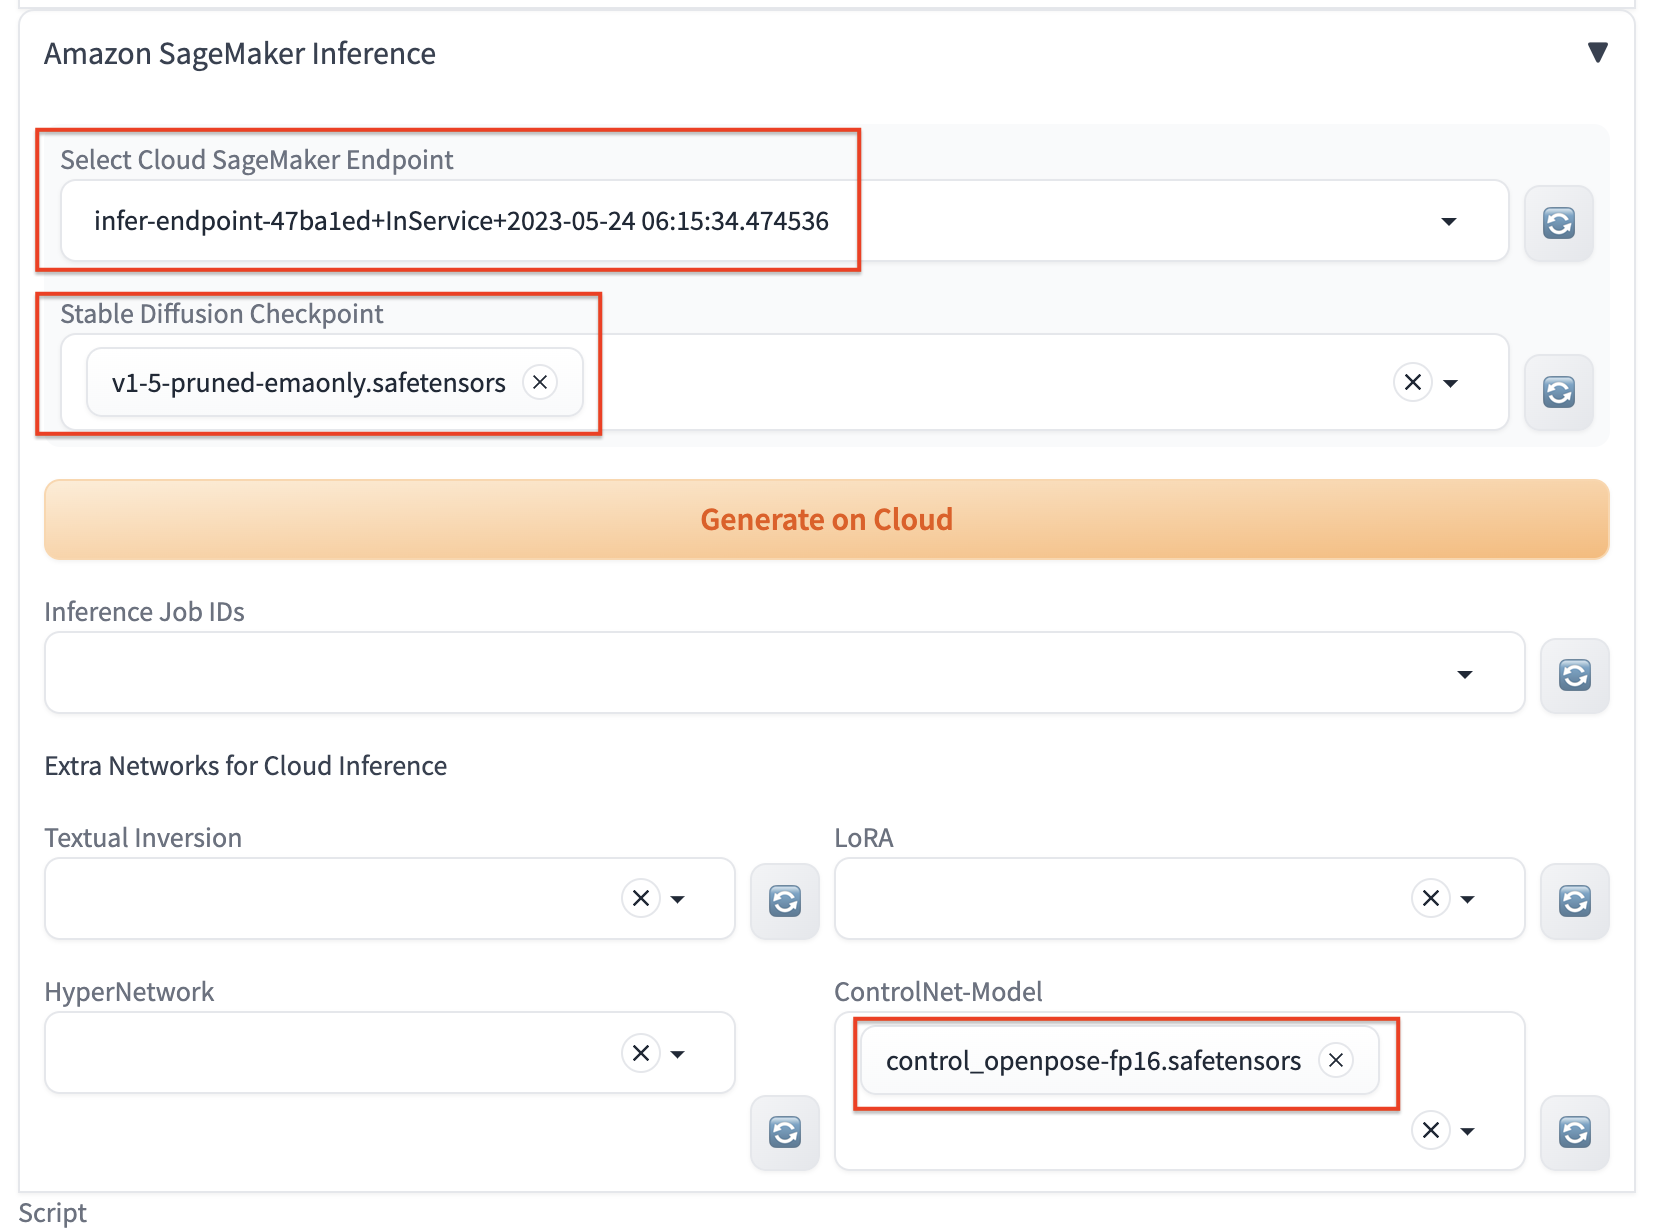Clear all Stable Diffusion Checkpoint selections
Image resolution: width=1656 pixels, height=1228 pixels.
1412,382
